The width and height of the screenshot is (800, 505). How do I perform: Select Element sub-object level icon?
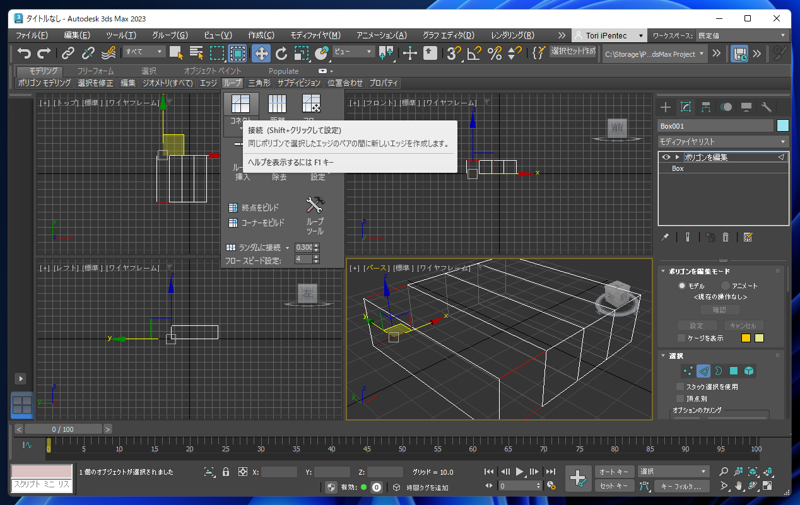[x=749, y=371]
